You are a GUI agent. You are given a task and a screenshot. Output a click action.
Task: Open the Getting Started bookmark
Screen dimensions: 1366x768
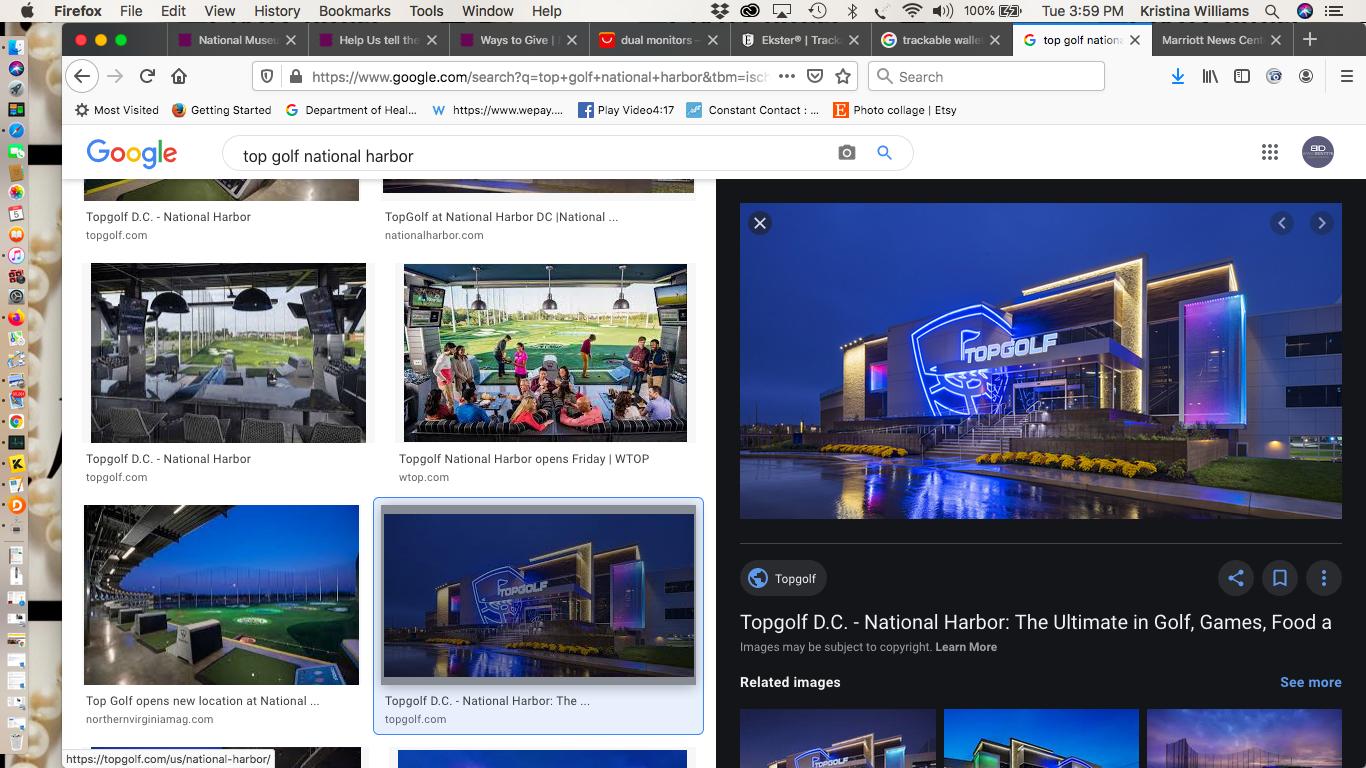coord(221,110)
